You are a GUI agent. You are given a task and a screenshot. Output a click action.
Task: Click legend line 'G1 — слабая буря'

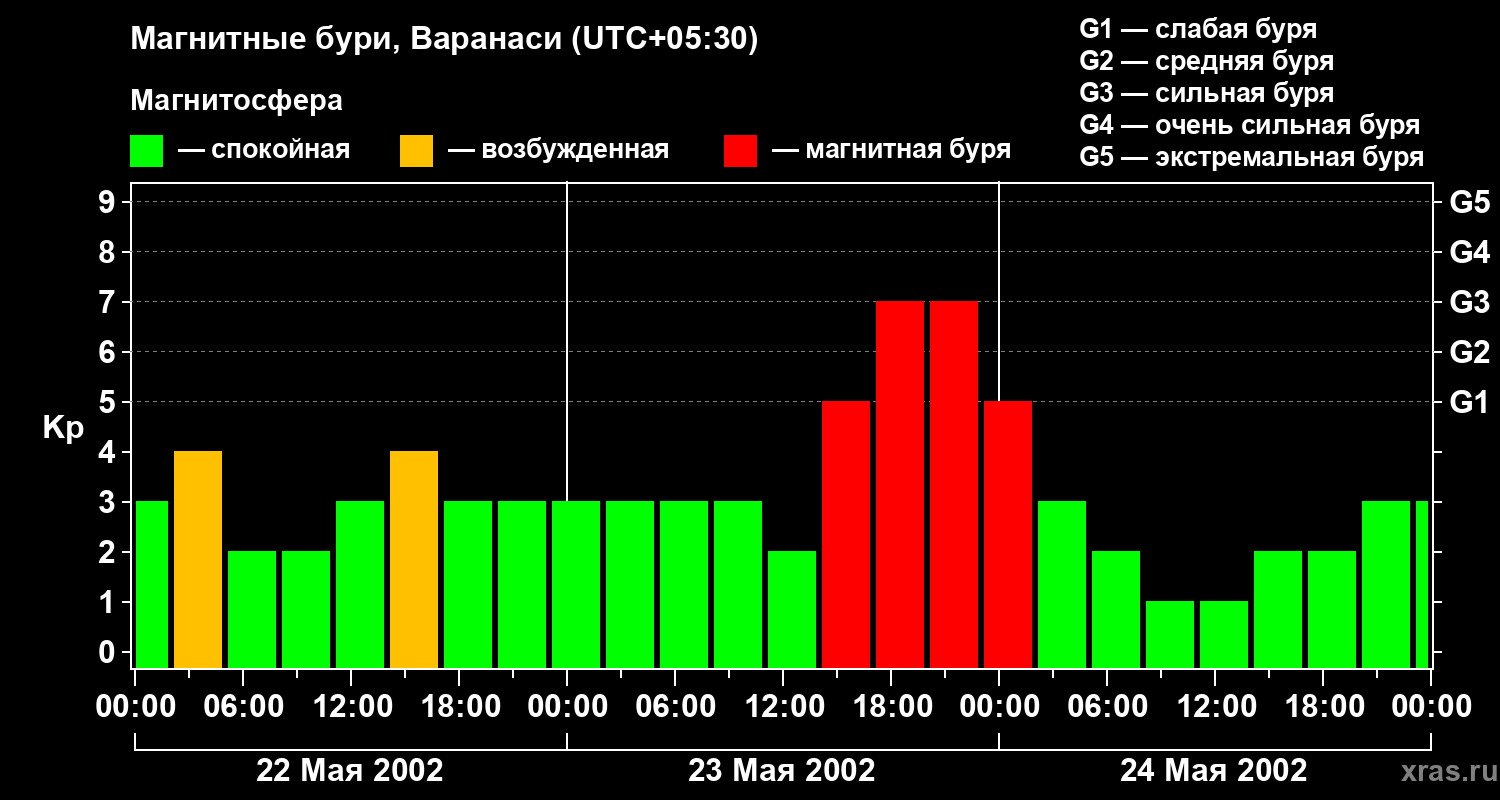point(1198,29)
